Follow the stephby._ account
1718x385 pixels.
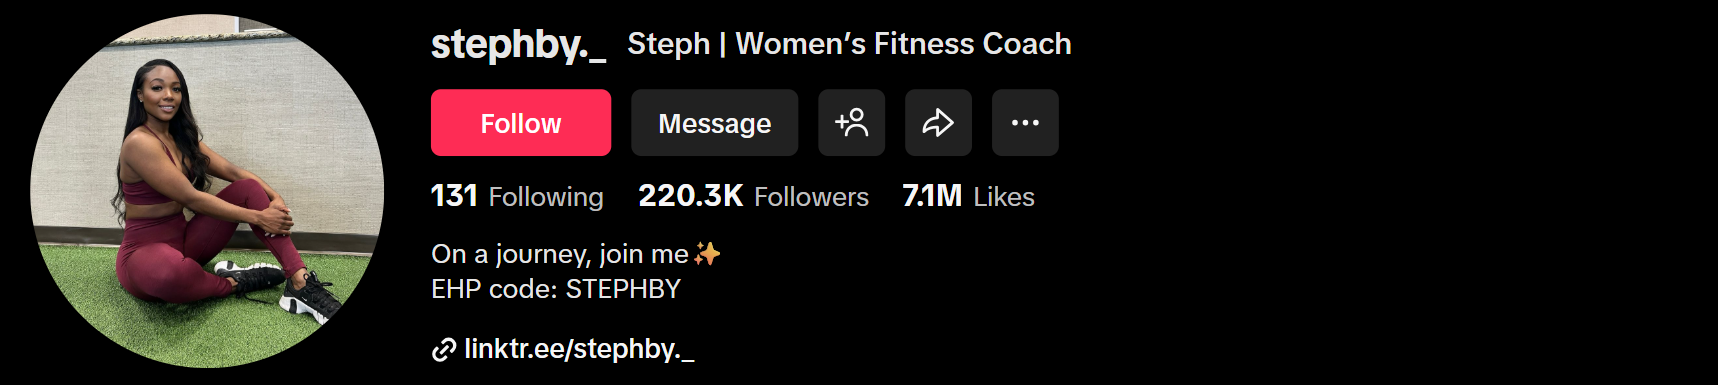point(521,123)
